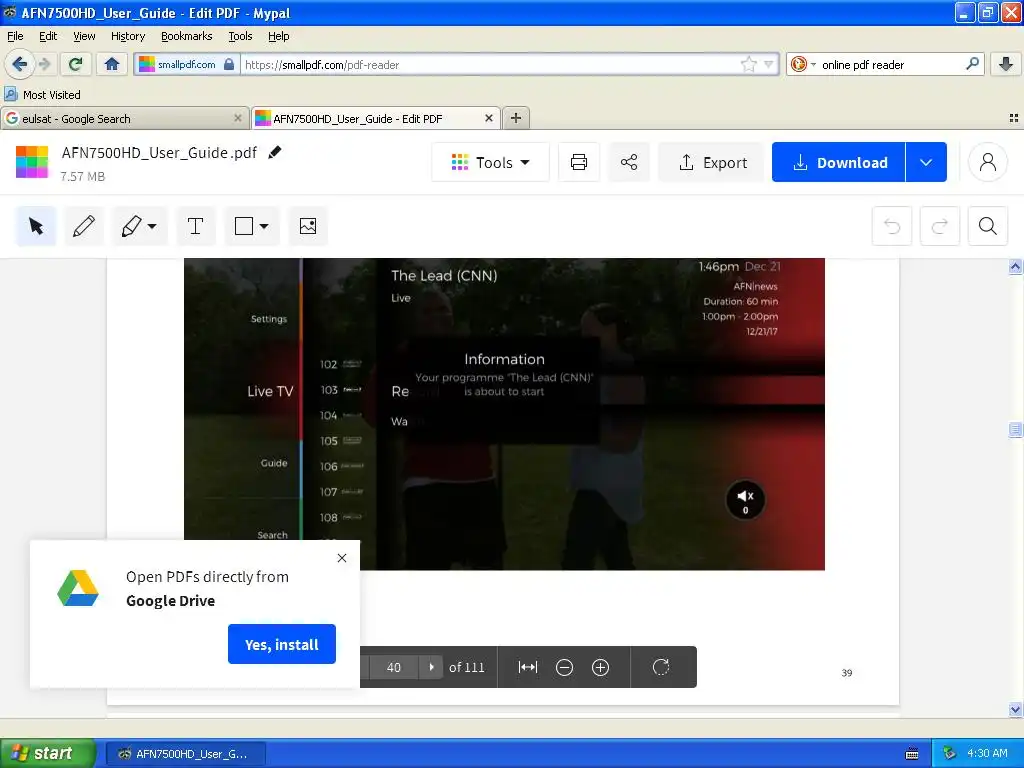Click the undo button
Screen dimensions: 1024x768
pyautogui.click(x=891, y=226)
